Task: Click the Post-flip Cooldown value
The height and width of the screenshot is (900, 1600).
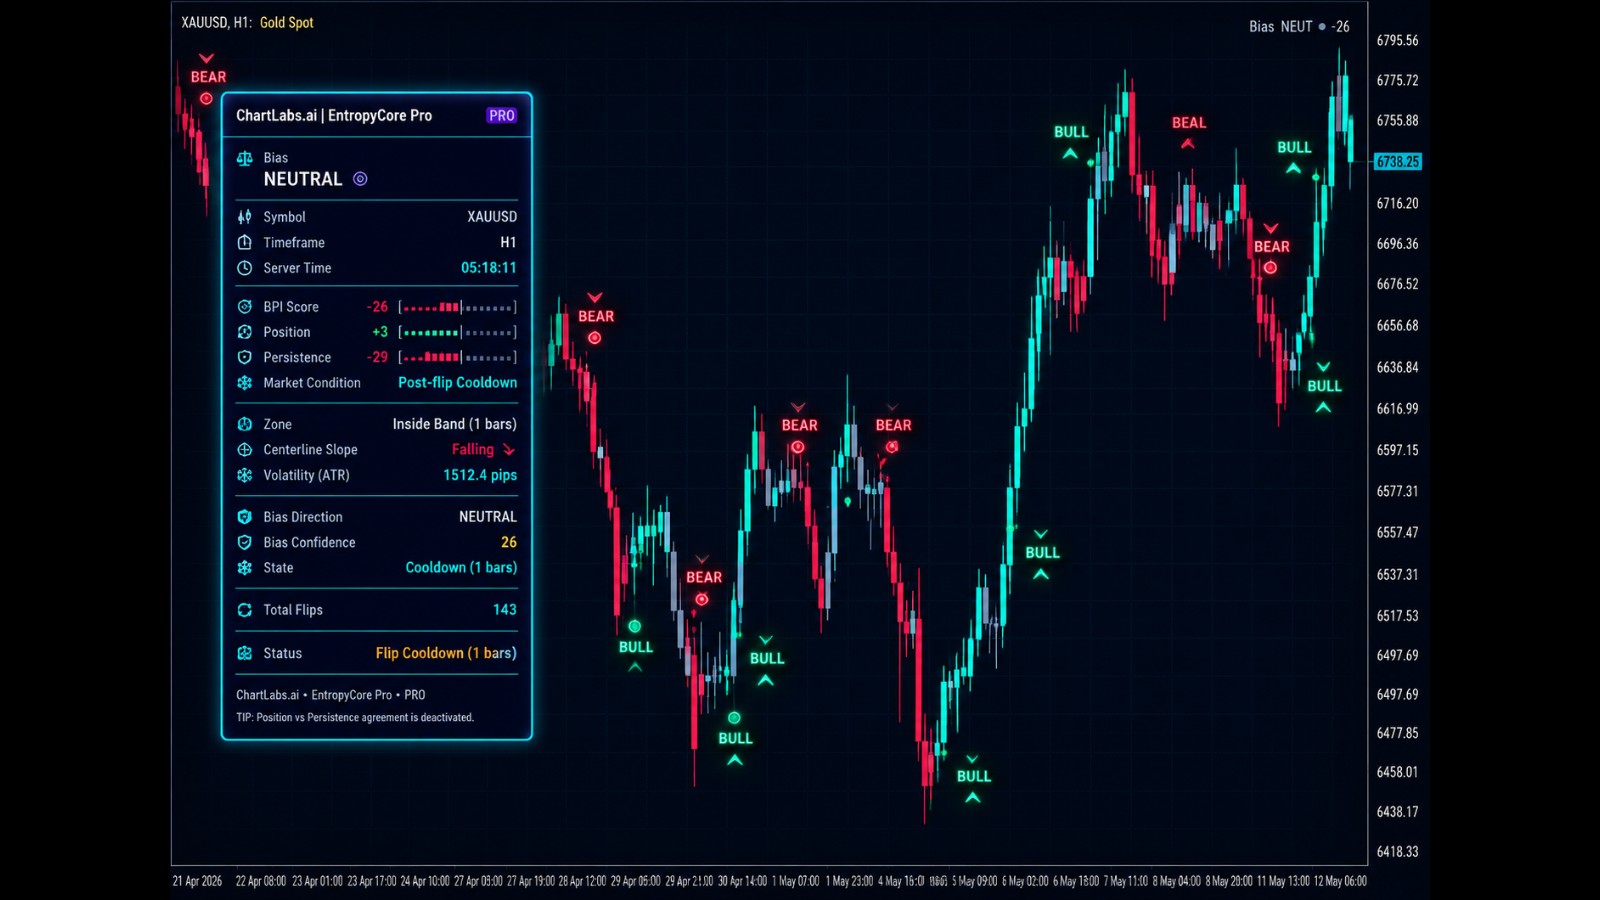Action: pos(458,383)
